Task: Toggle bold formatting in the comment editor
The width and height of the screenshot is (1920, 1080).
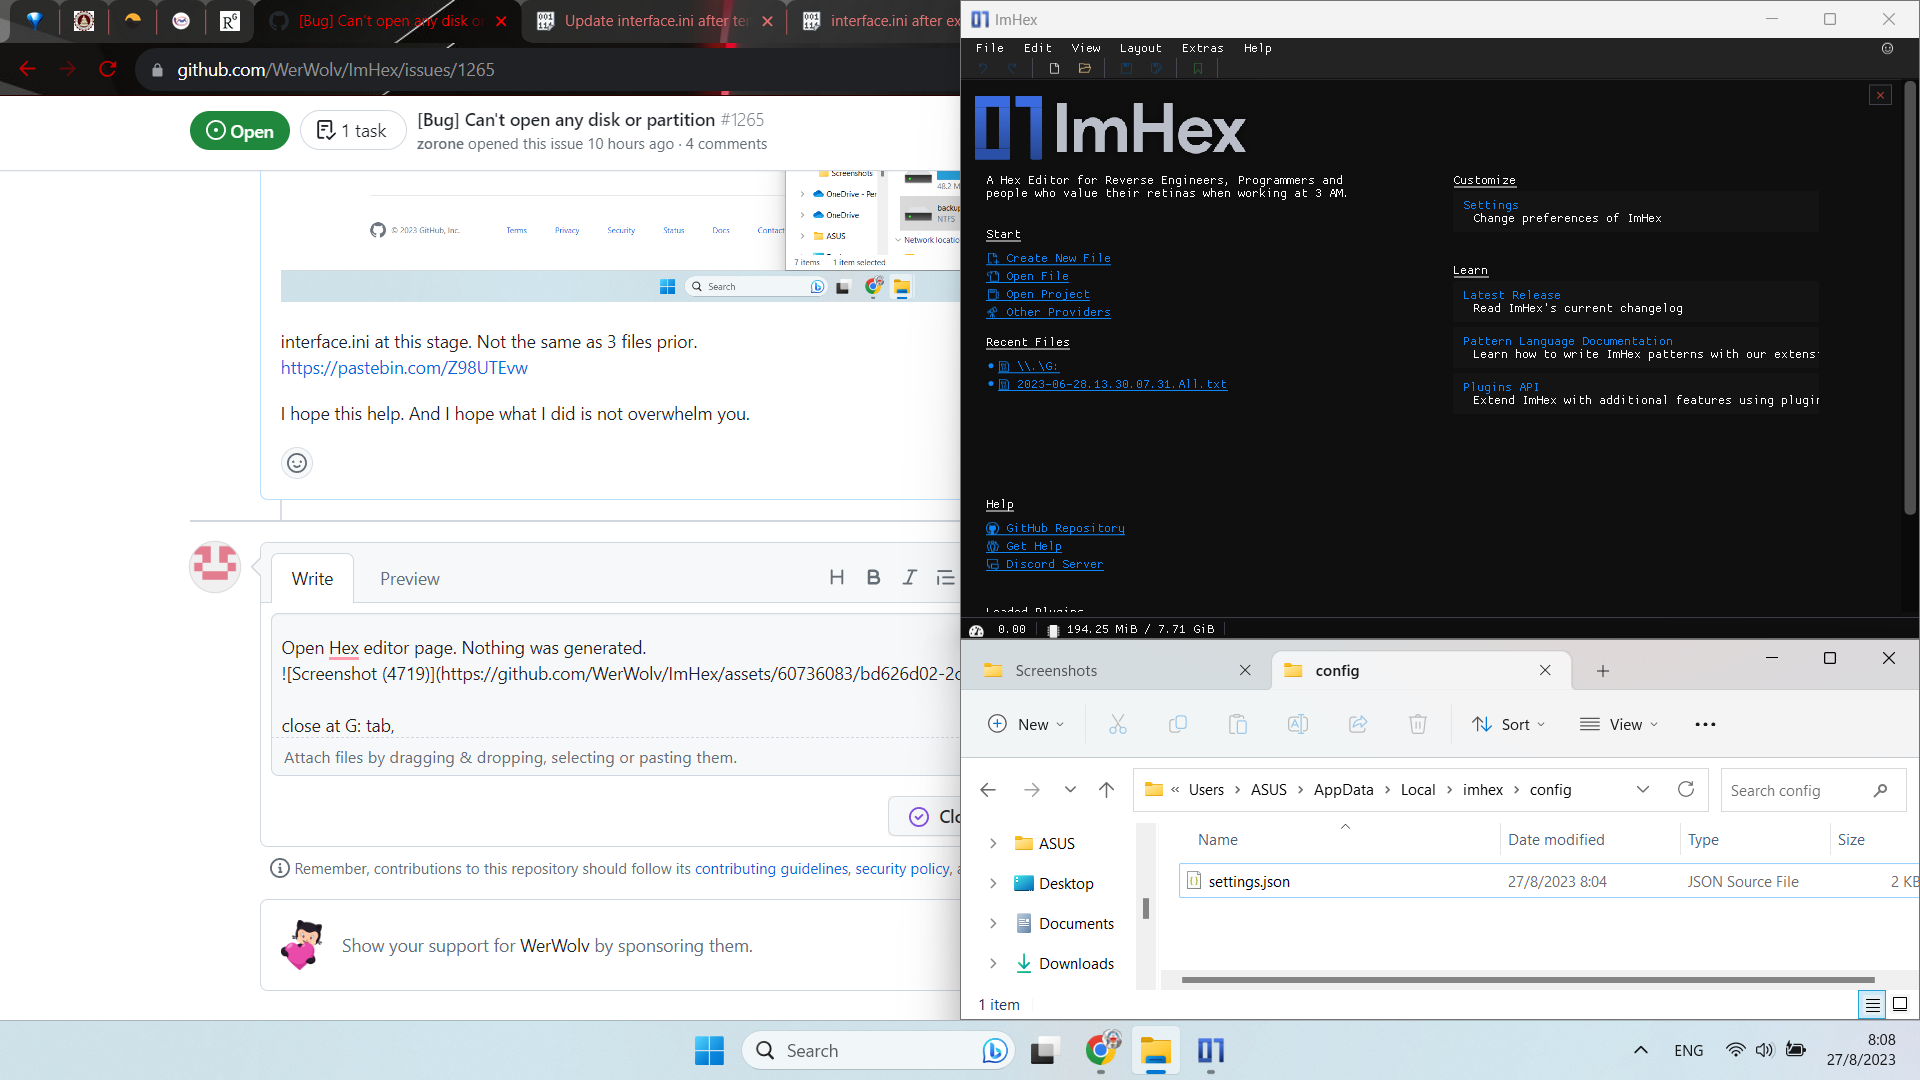Action: 873,577
